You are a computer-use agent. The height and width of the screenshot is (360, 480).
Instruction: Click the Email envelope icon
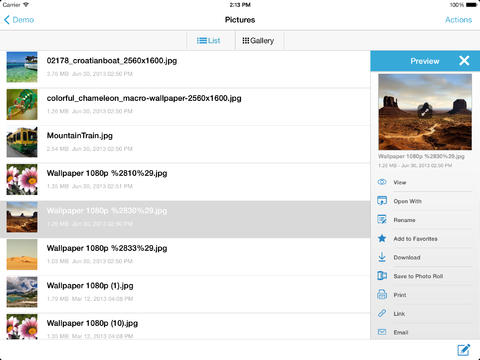382,332
